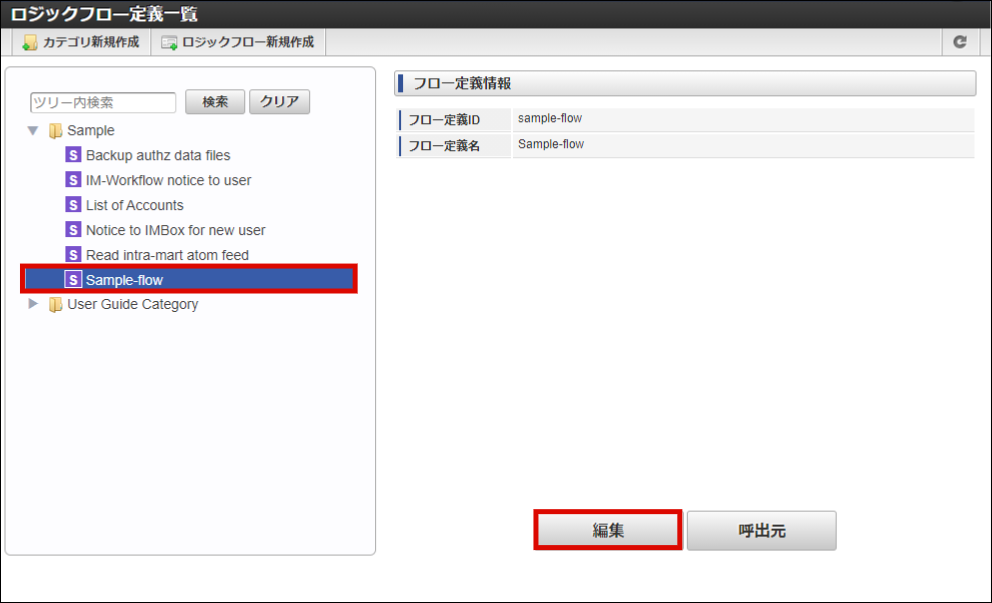Click the 呼出元 button
Viewport: 992px width, 603px height.
pos(762,530)
